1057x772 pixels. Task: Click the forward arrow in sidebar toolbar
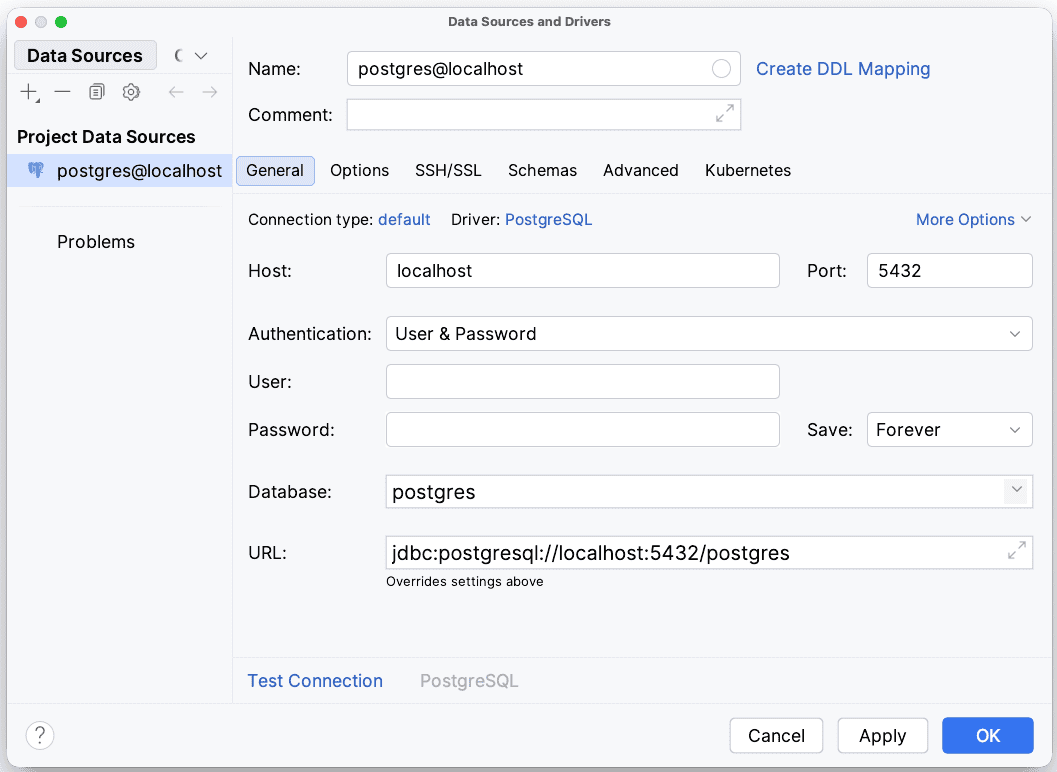(210, 92)
